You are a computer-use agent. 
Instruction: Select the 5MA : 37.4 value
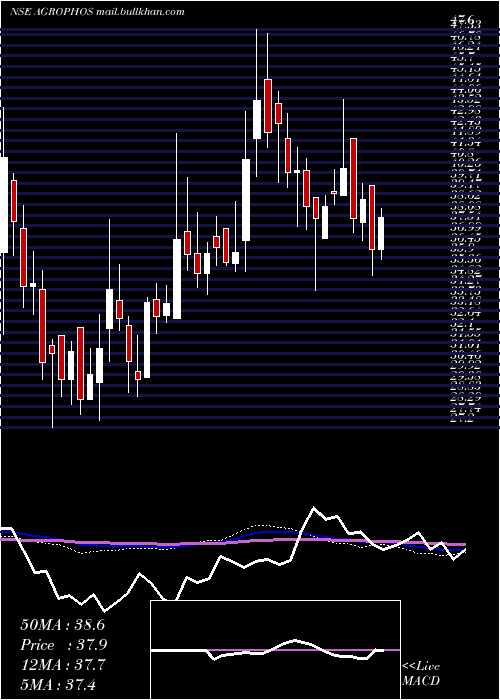(58, 684)
